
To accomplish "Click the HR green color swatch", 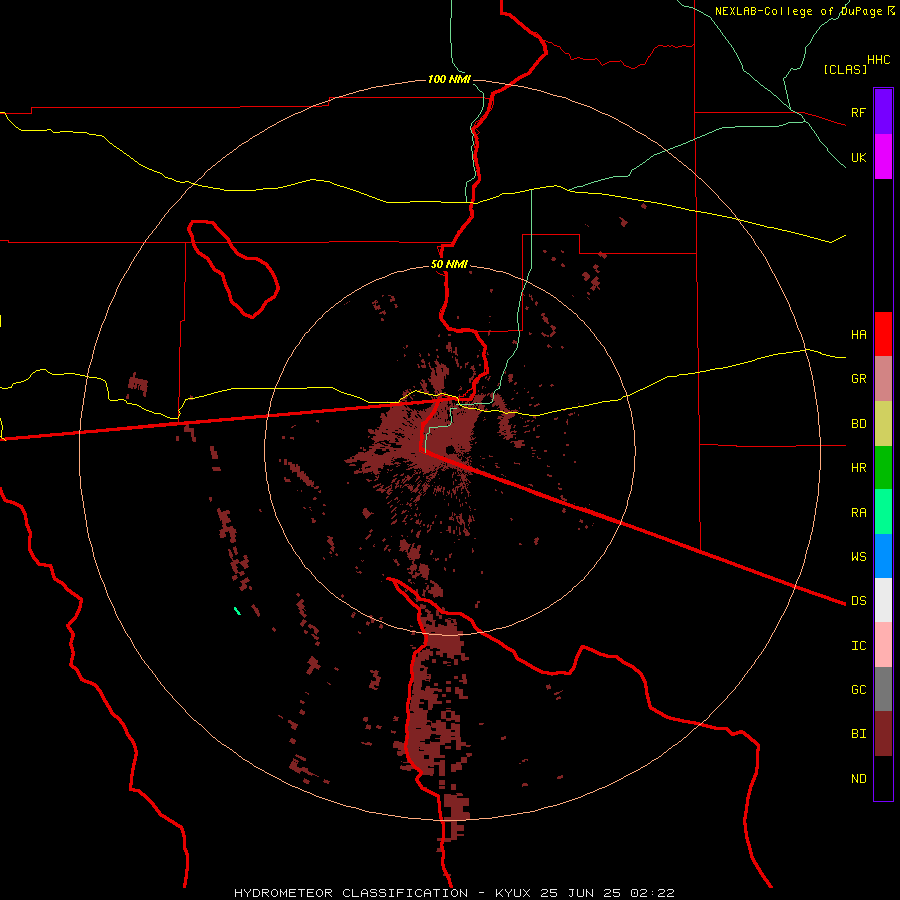I will coord(883,468).
